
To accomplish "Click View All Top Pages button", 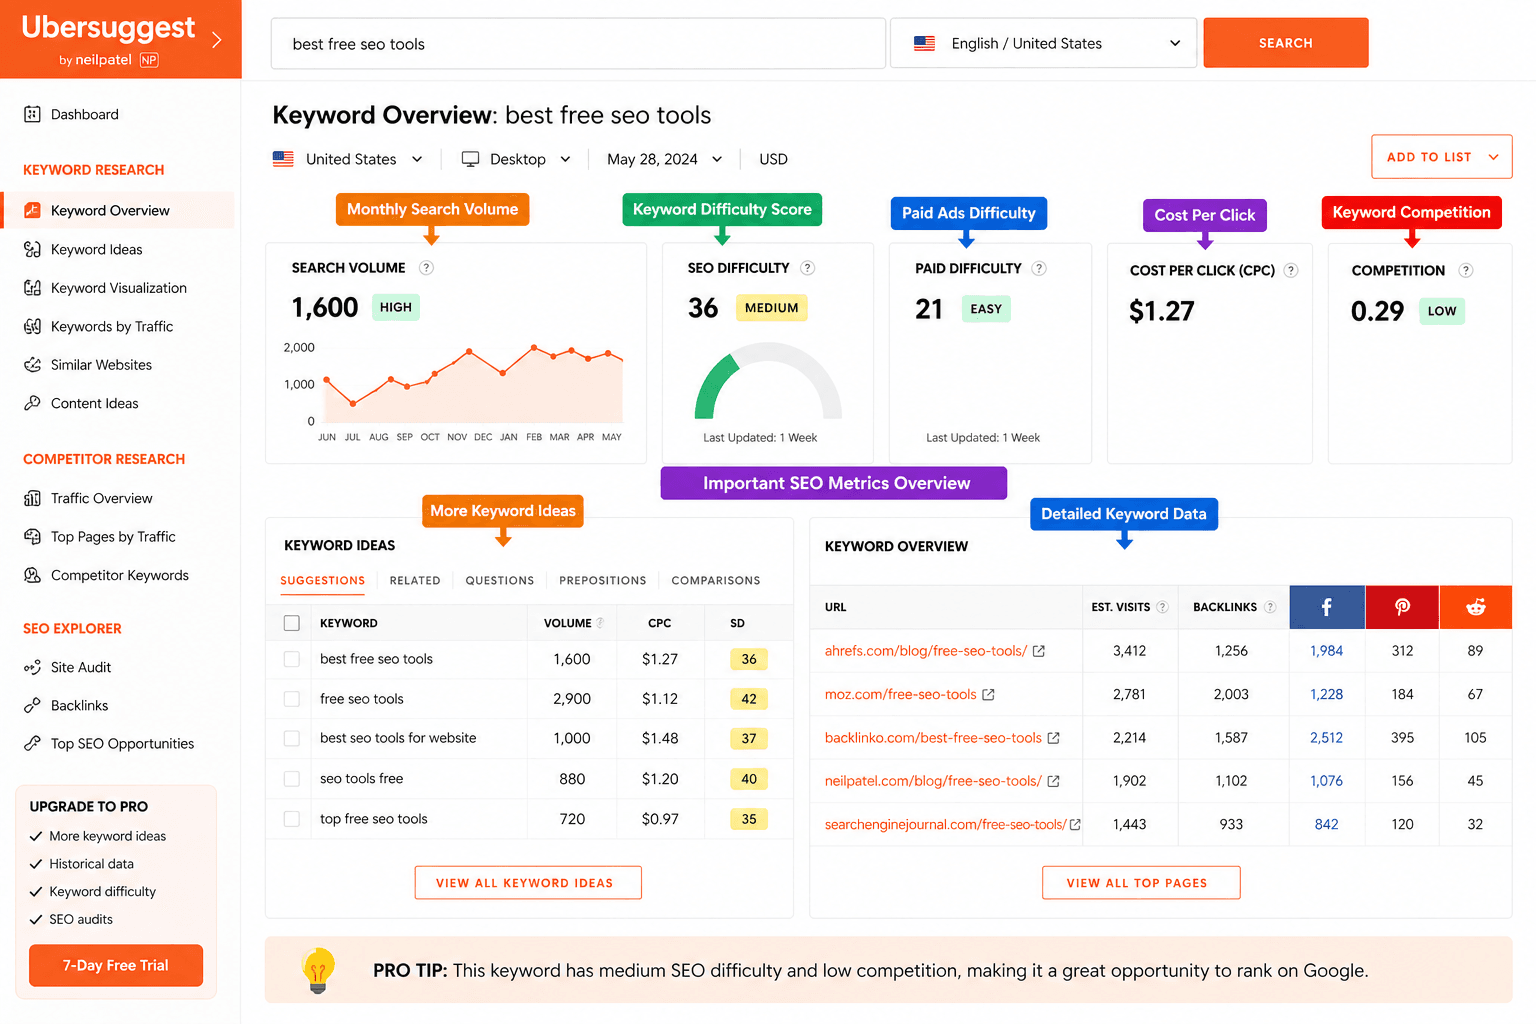I will 1141,883.
